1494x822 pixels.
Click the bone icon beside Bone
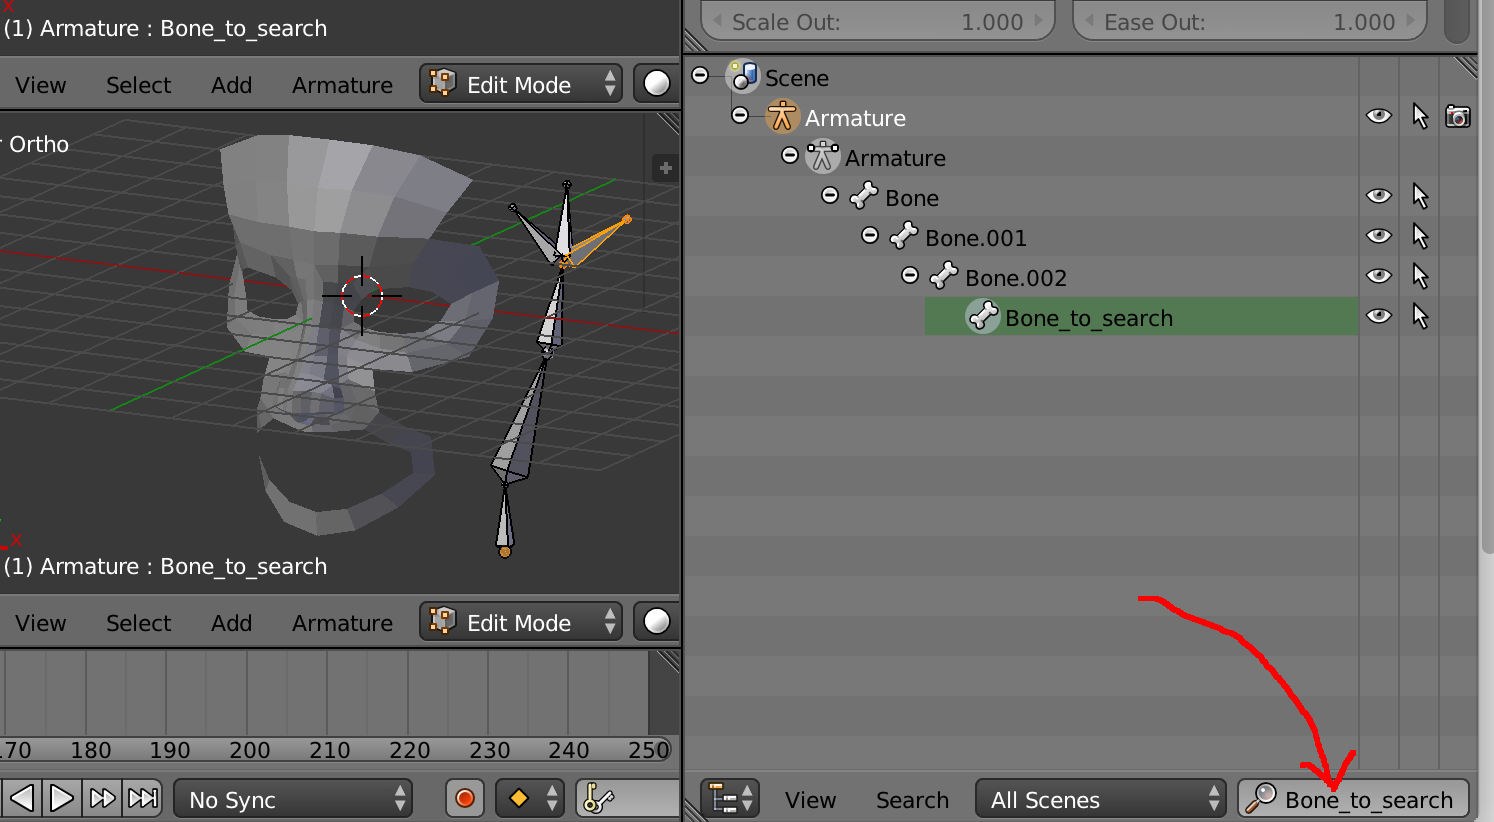point(863,197)
